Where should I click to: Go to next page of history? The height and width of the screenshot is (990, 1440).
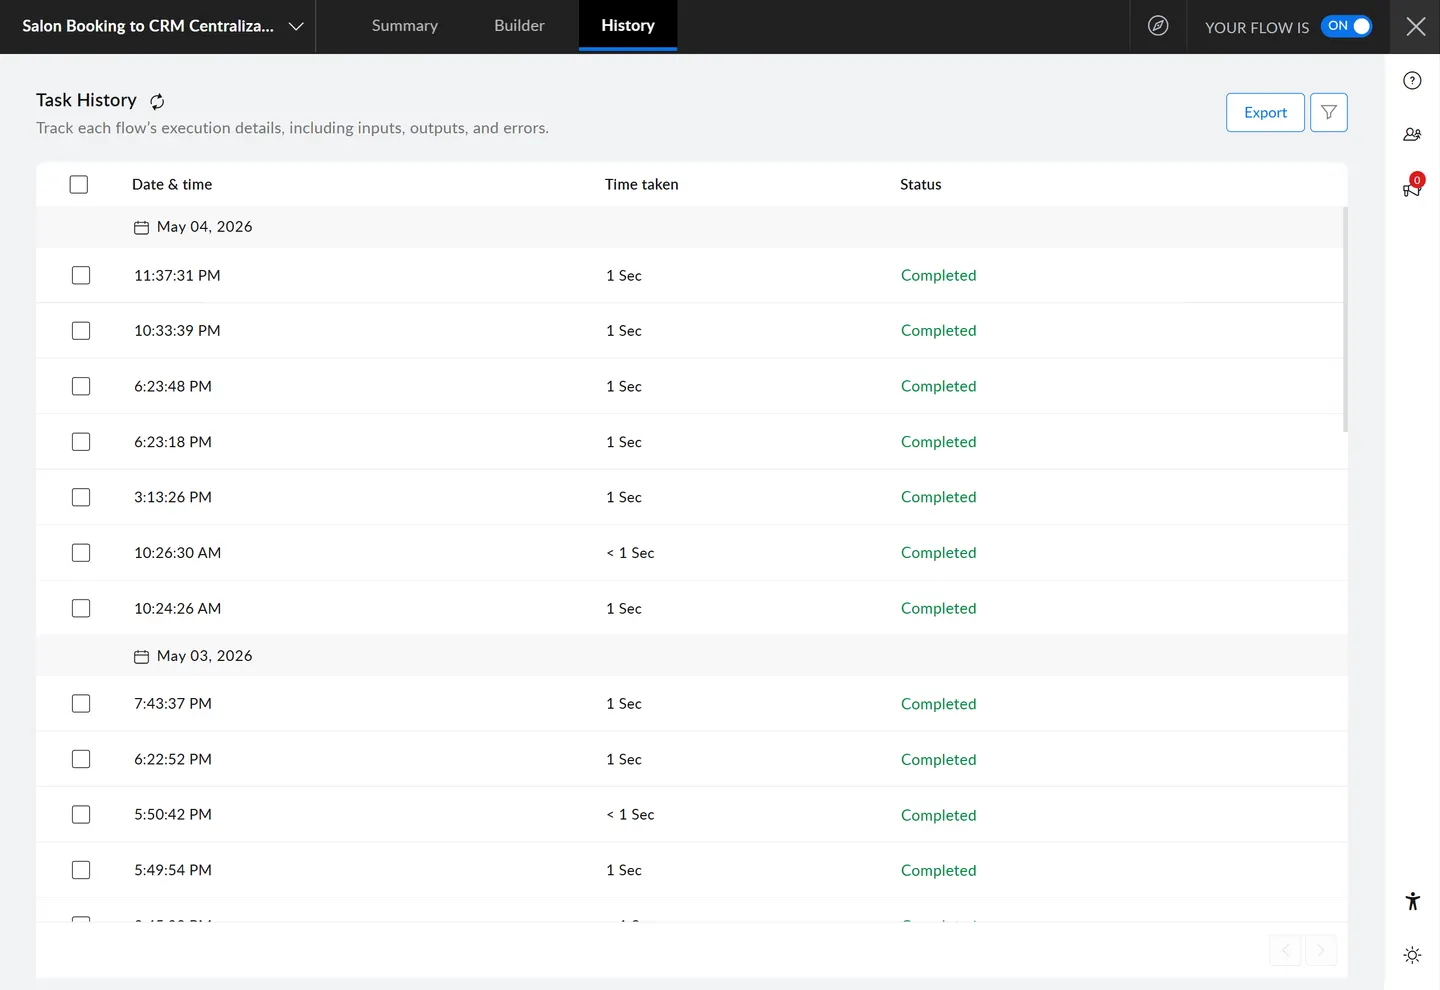pyautogui.click(x=1321, y=950)
